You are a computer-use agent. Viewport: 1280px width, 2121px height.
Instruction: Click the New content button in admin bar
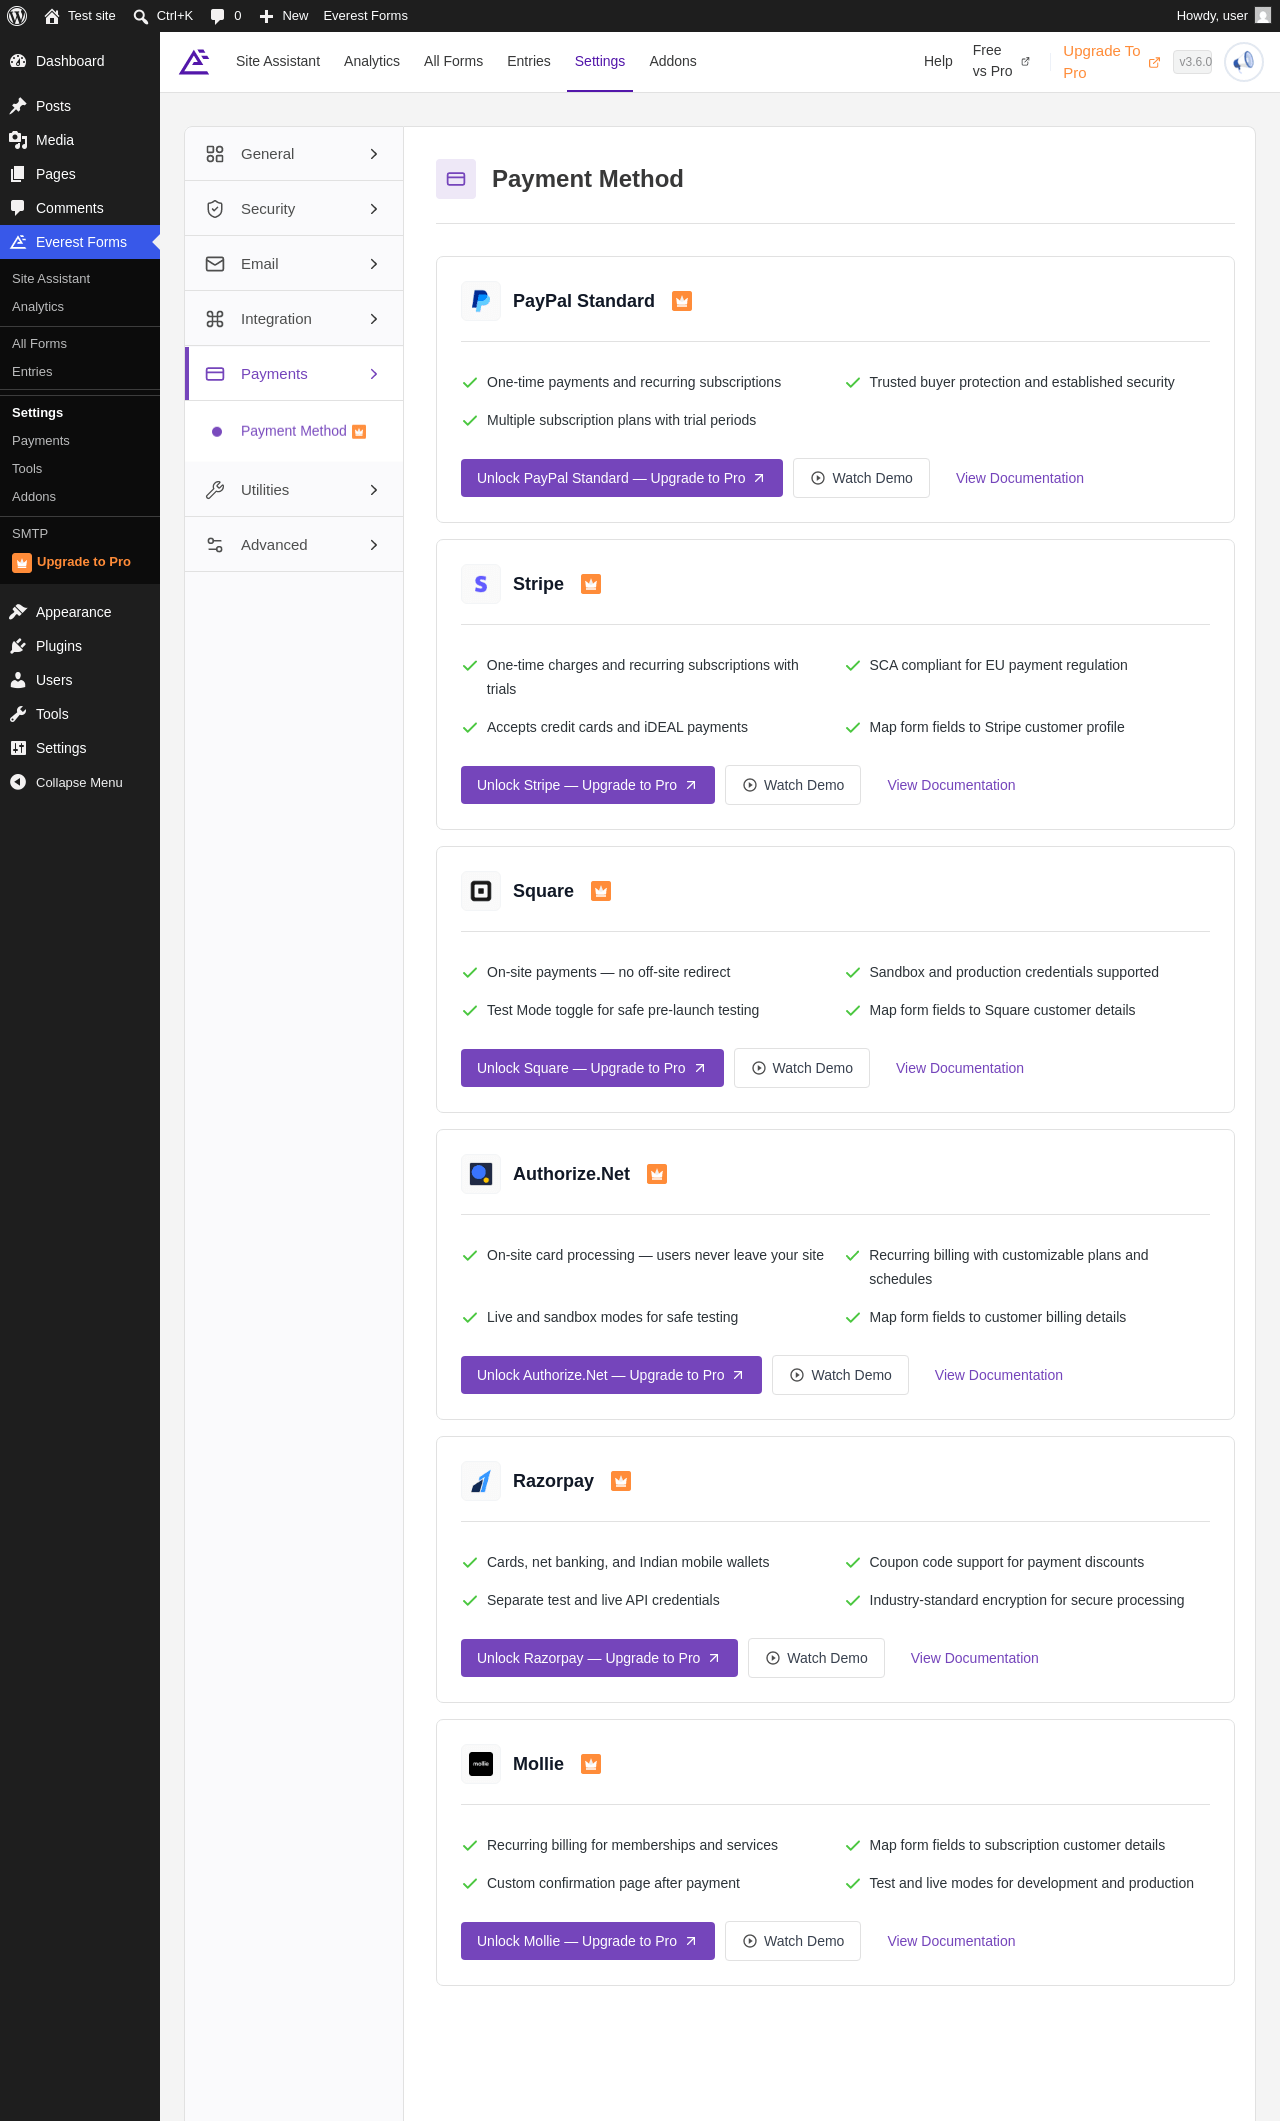[284, 16]
